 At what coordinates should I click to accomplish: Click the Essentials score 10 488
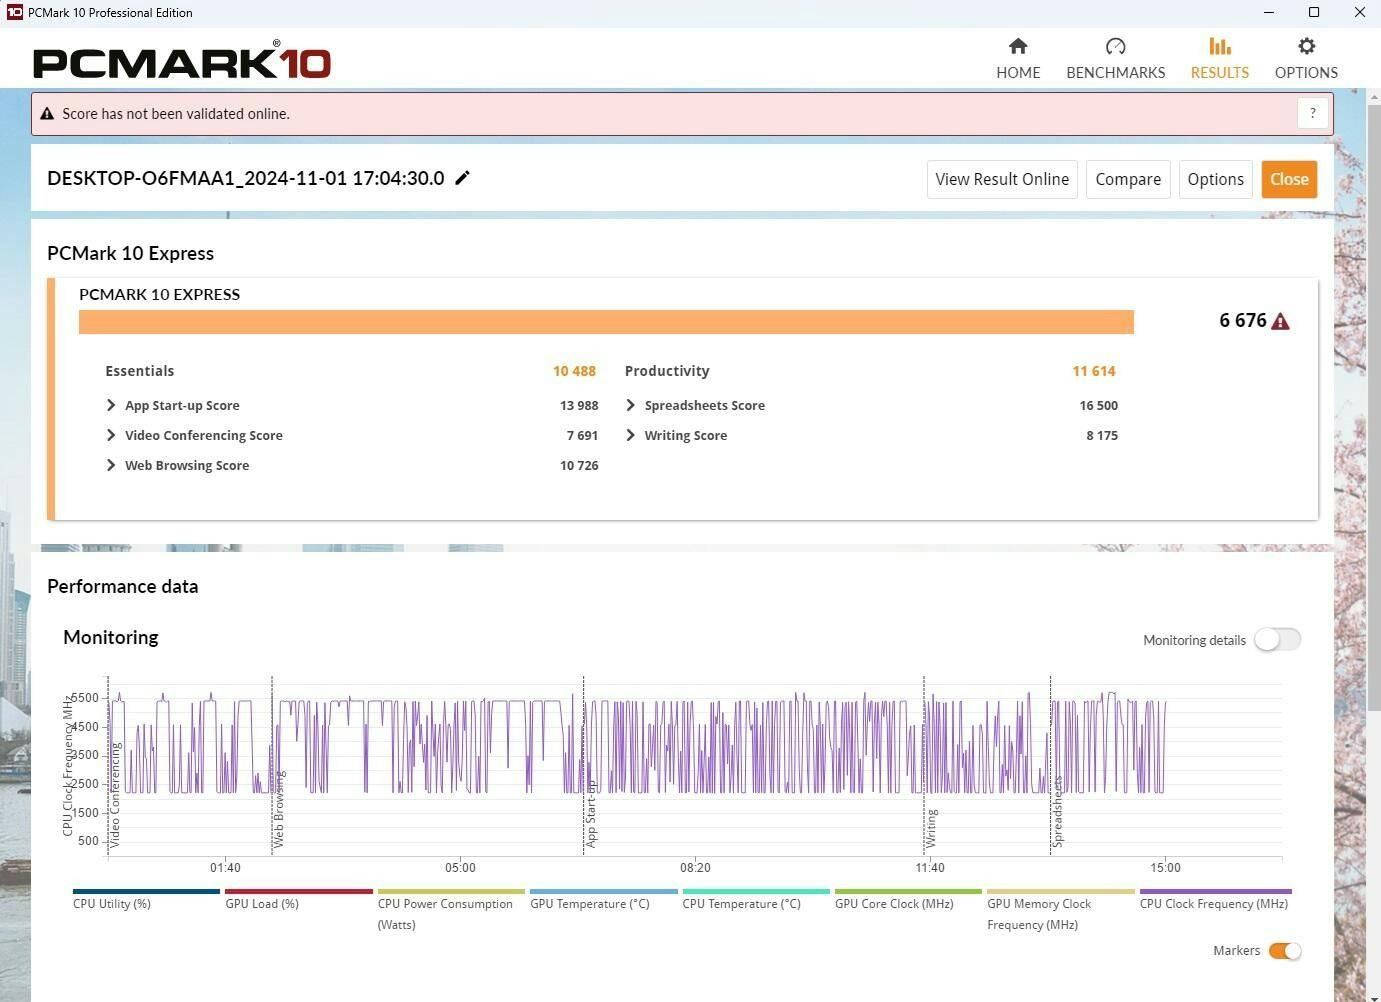574,371
